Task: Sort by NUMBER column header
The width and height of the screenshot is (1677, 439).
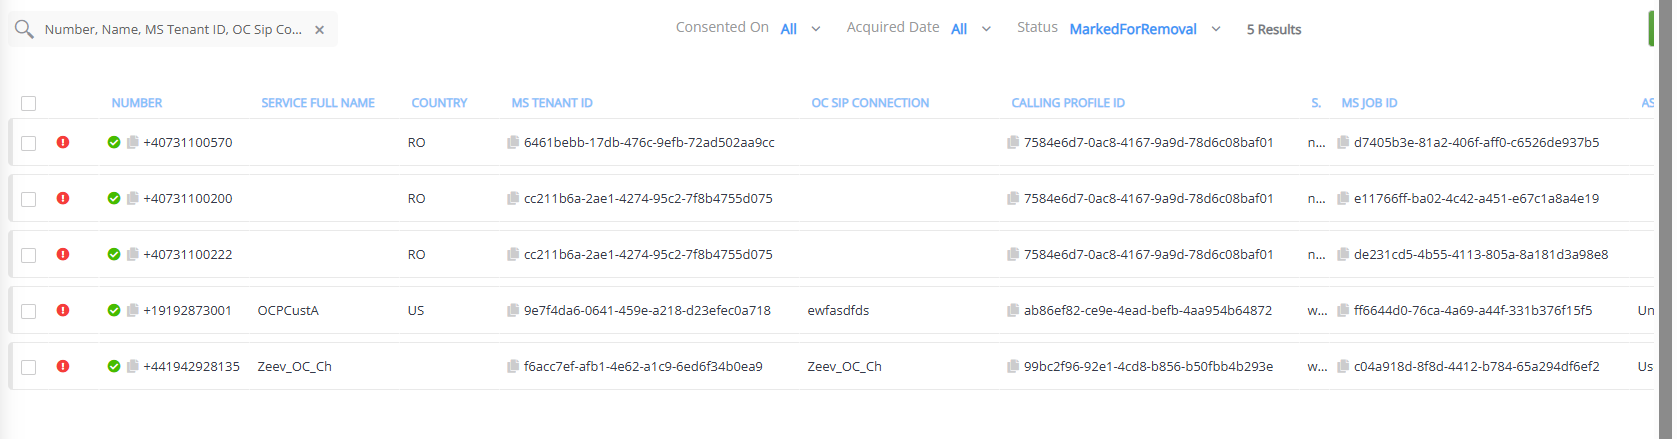Action: click(x=137, y=103)
